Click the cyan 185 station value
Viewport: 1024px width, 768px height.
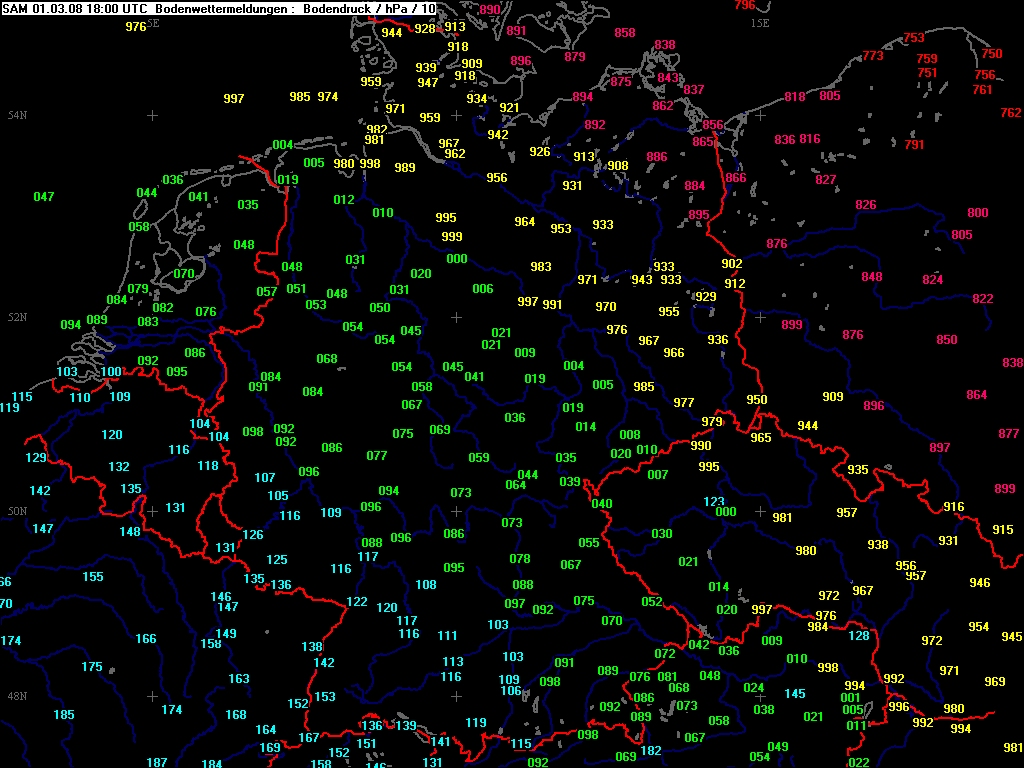tap(64, 715)
